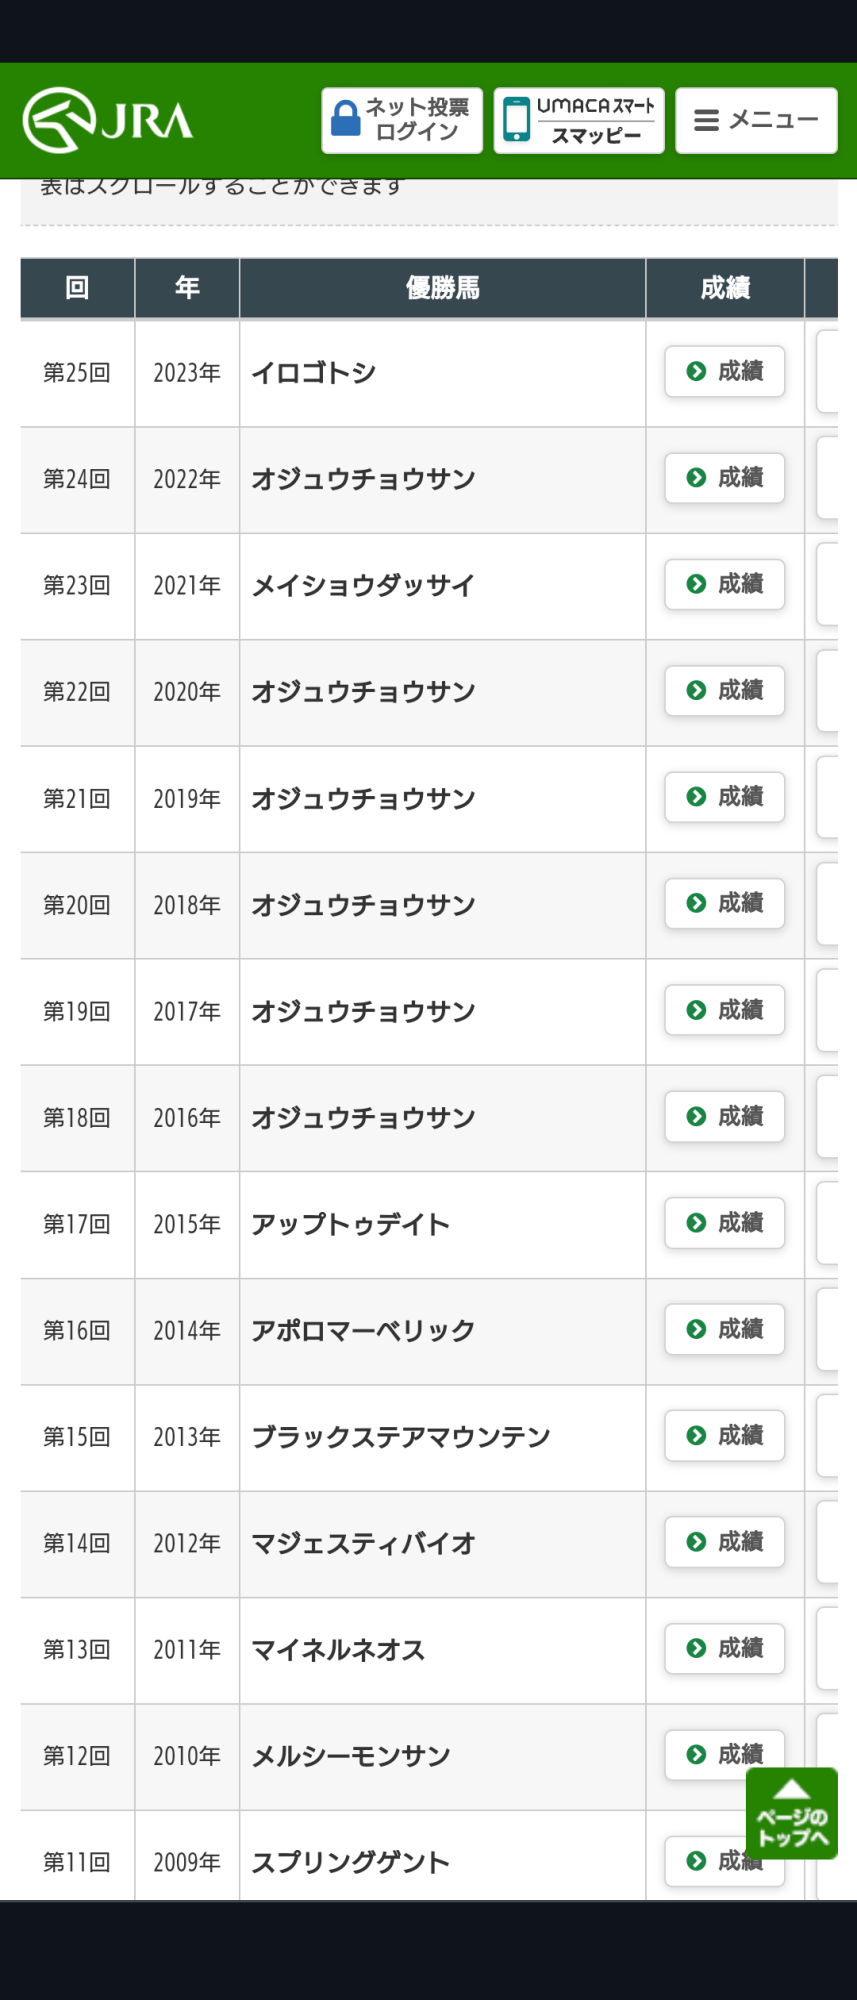Click the arrow icon in 2015 results button
857x2000 pixels.
(697, 1223)
